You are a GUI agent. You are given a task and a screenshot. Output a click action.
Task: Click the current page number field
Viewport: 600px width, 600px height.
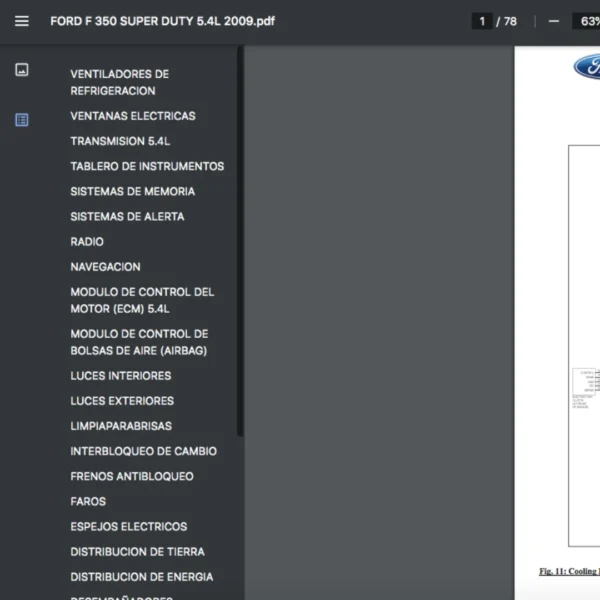[482, 21]
